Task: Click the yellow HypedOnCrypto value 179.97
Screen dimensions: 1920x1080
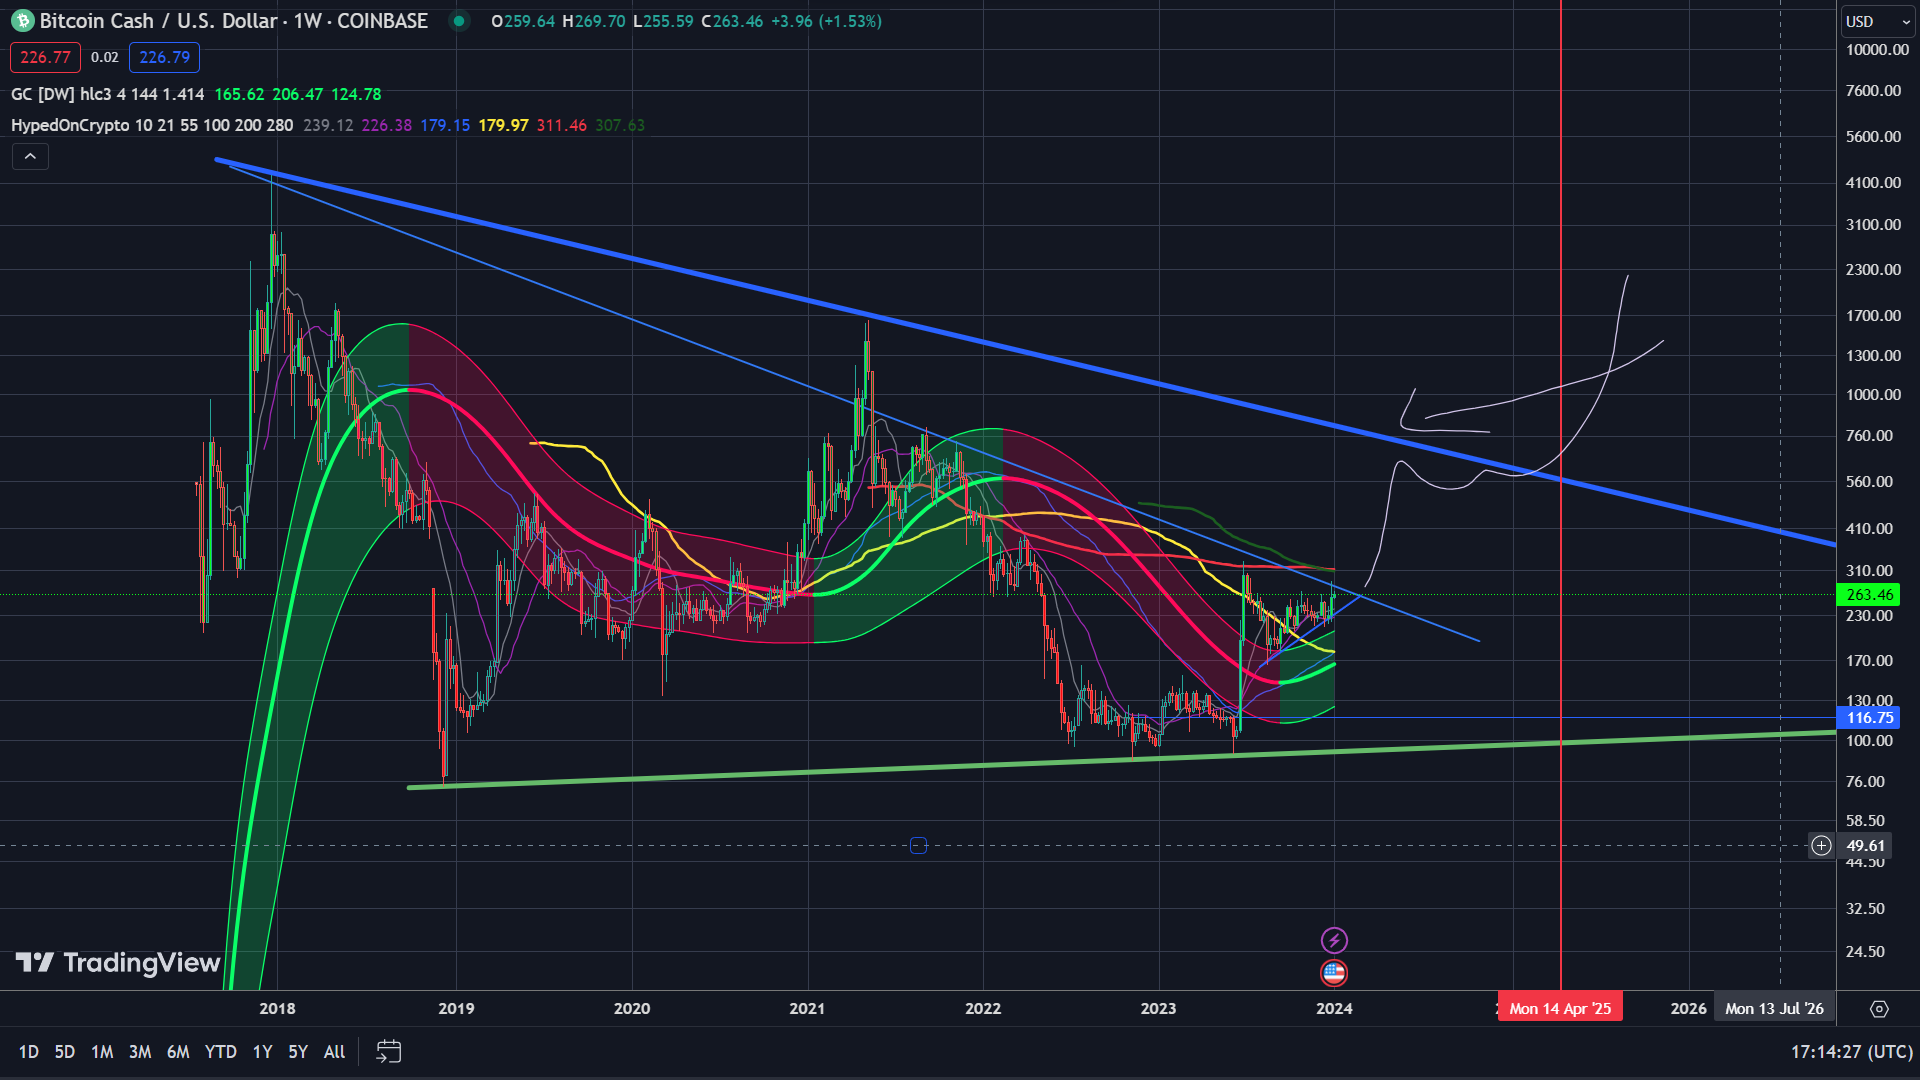Action: [503, 125]
